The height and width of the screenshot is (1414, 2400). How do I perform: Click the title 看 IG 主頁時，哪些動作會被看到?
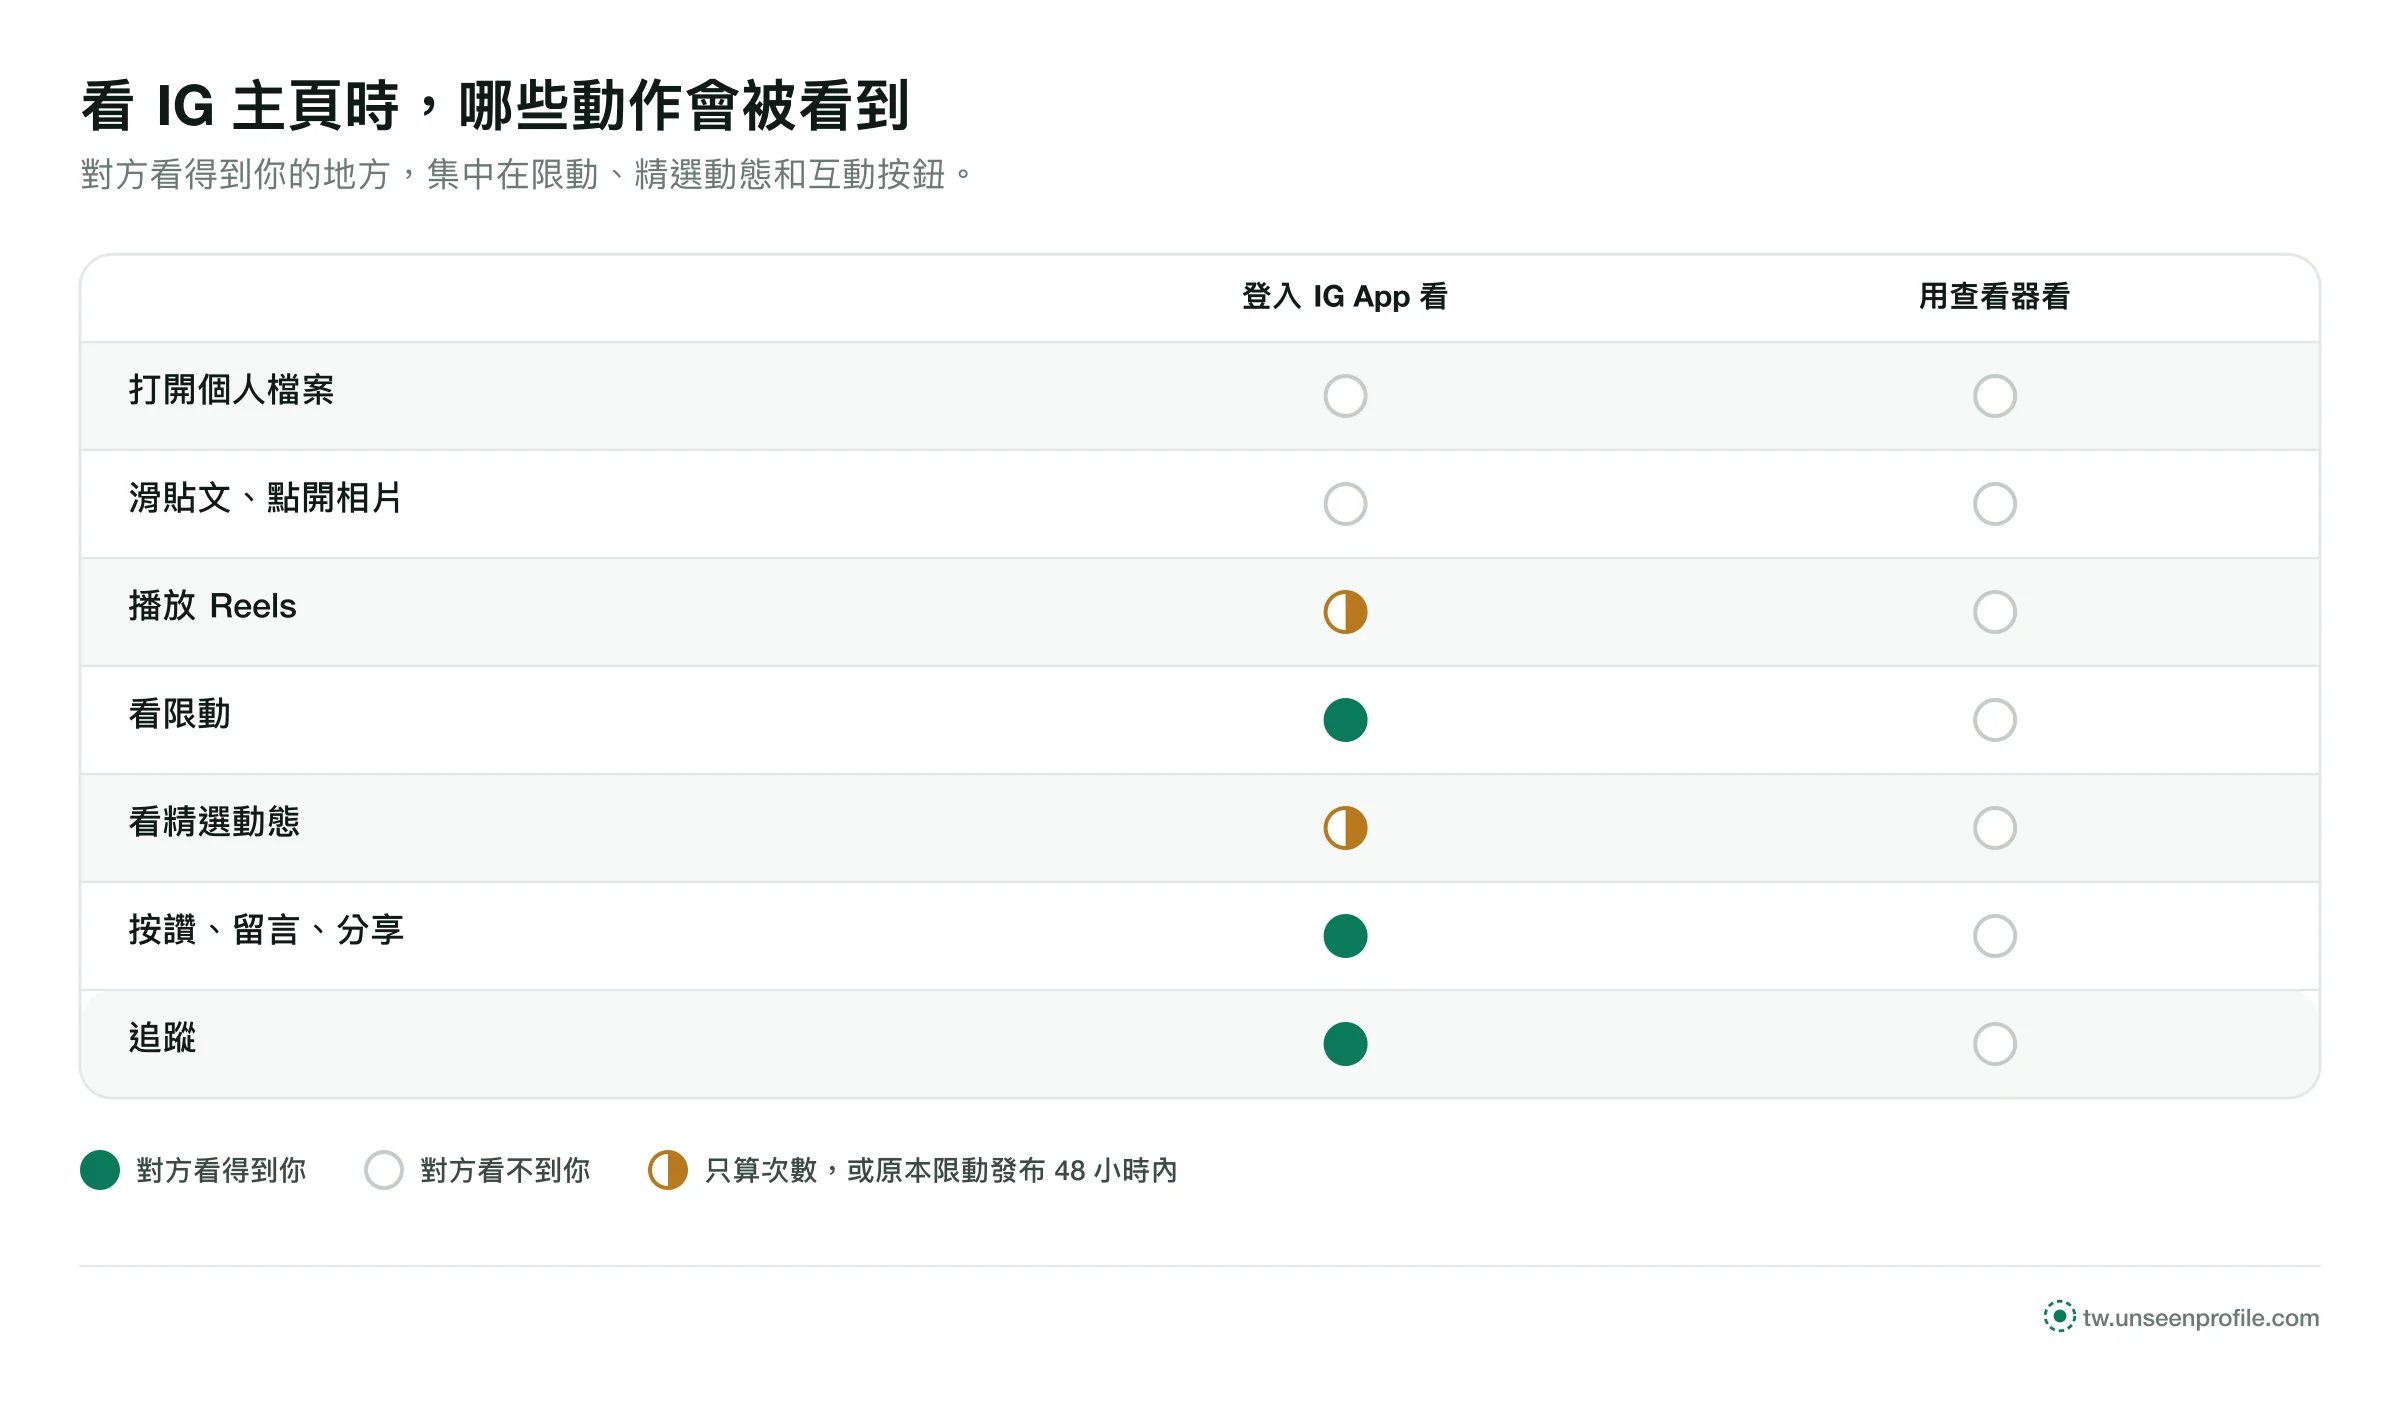click(495, 106)
